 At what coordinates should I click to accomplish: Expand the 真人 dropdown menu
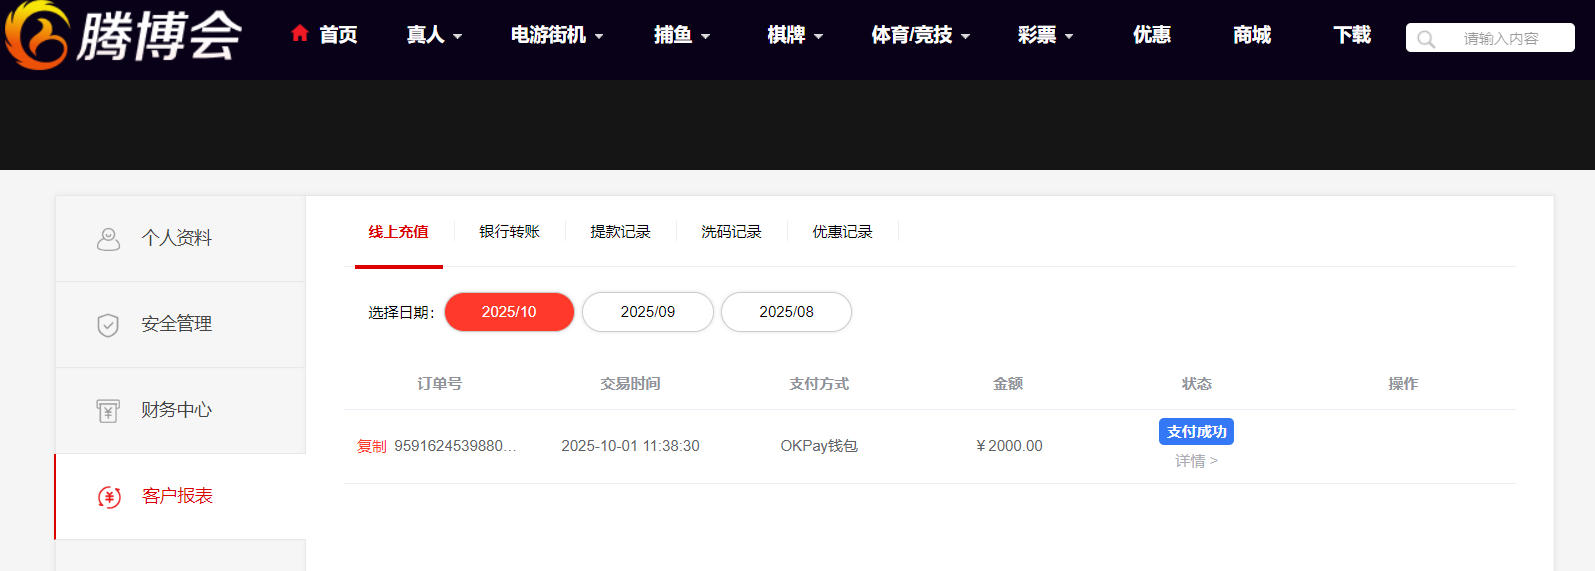[434, 35]
